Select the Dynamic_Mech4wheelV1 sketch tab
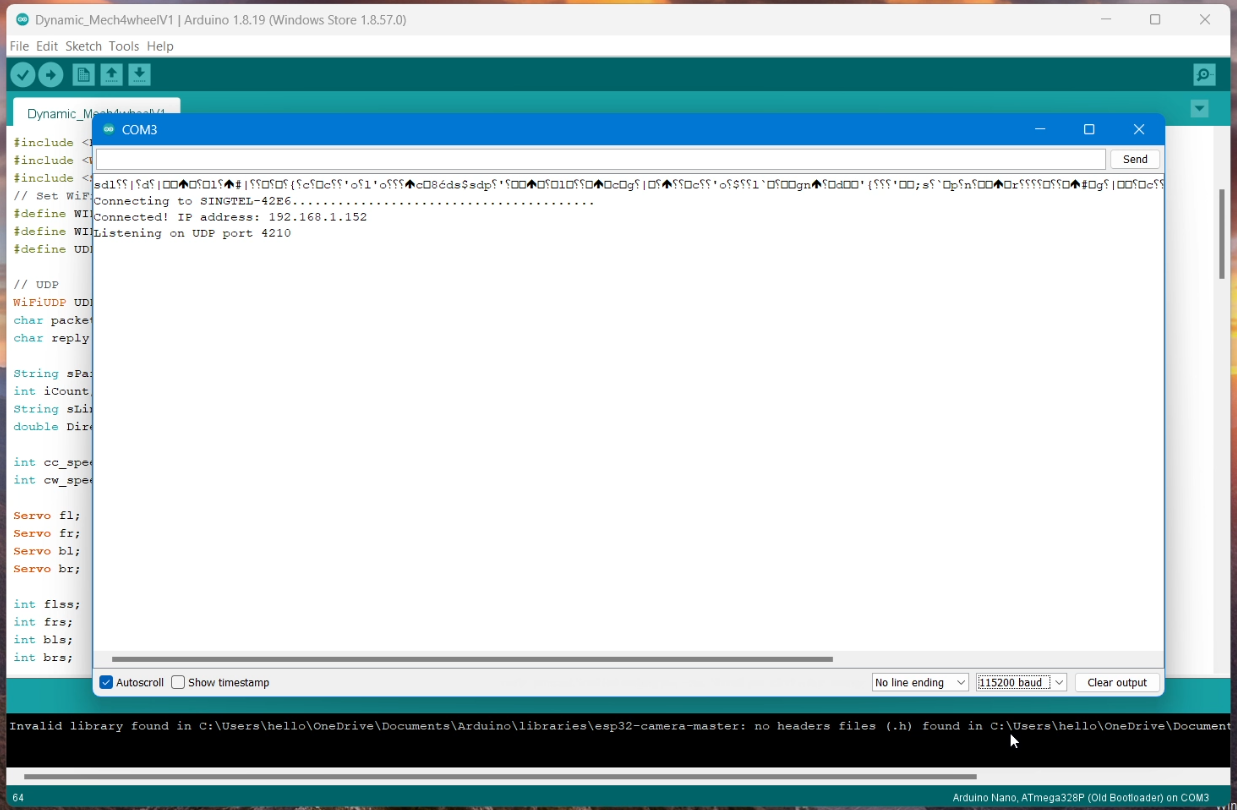Screen dimensions: 1237x810 coord(95,113)
